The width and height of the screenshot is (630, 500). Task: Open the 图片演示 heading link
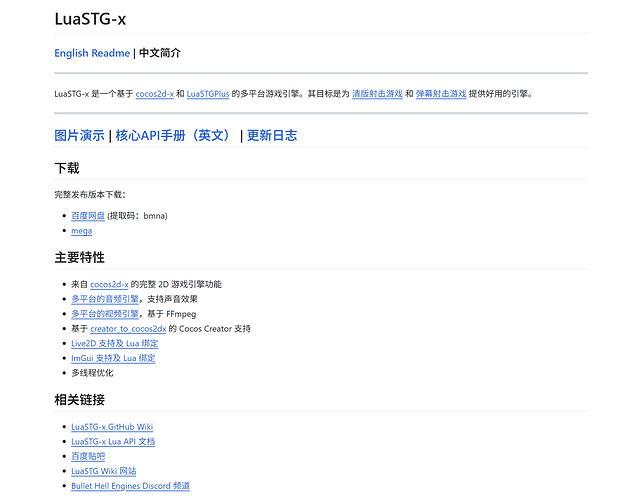pos(79,135)
